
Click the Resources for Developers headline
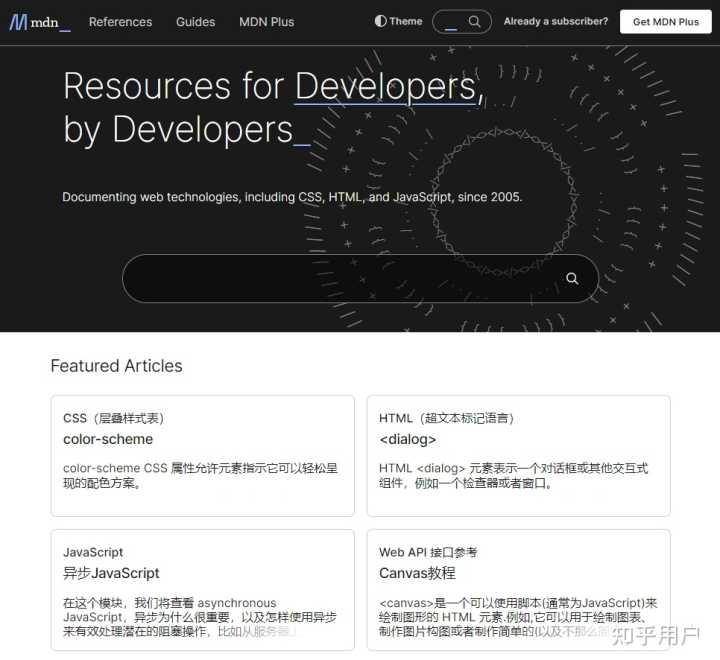273,108
